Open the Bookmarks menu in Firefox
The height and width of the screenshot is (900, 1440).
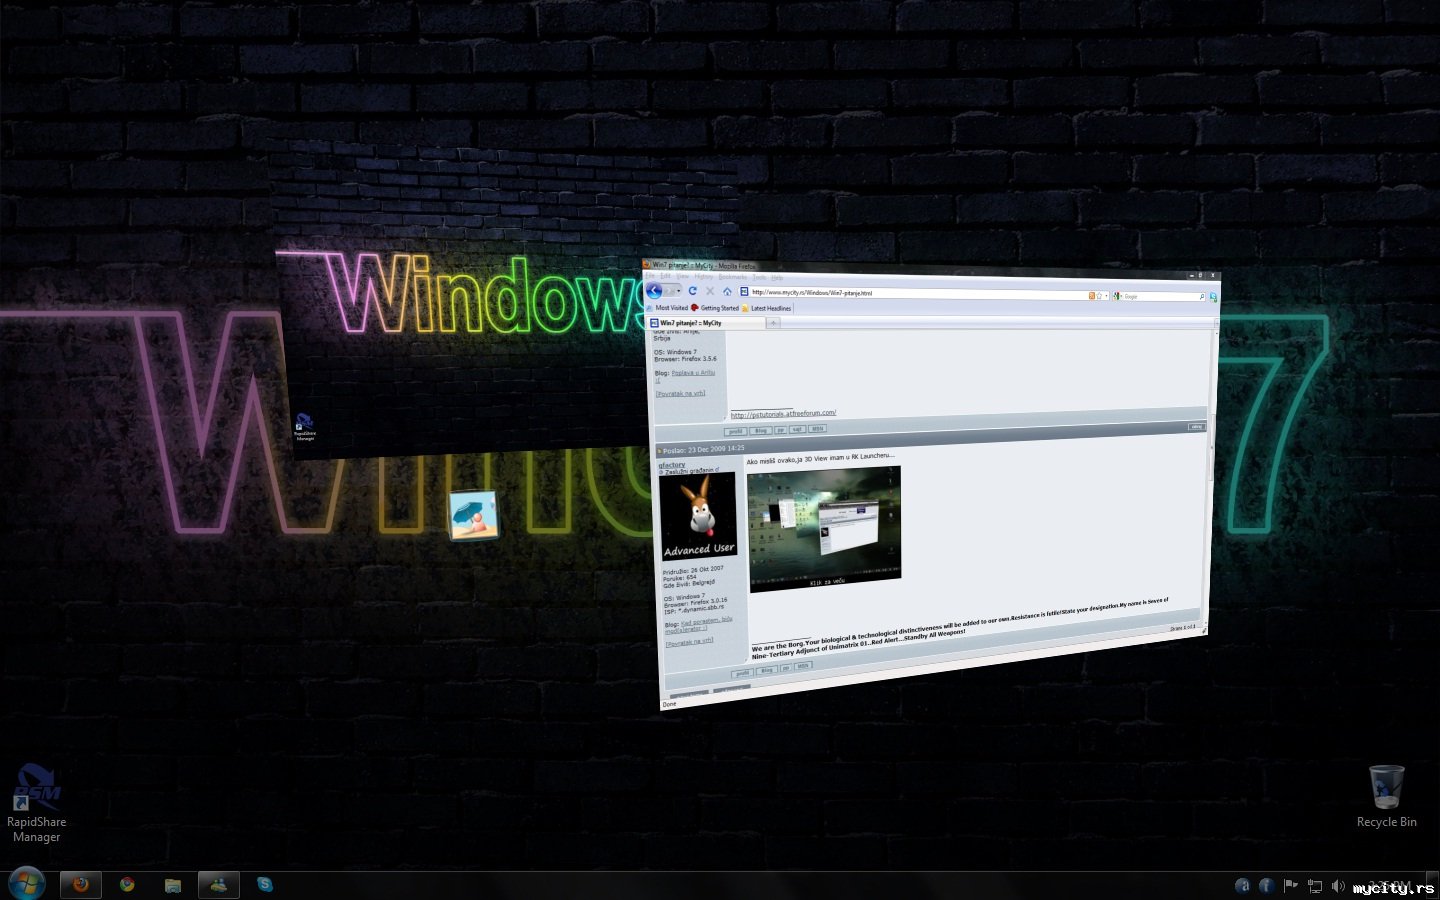pos(733,277)
